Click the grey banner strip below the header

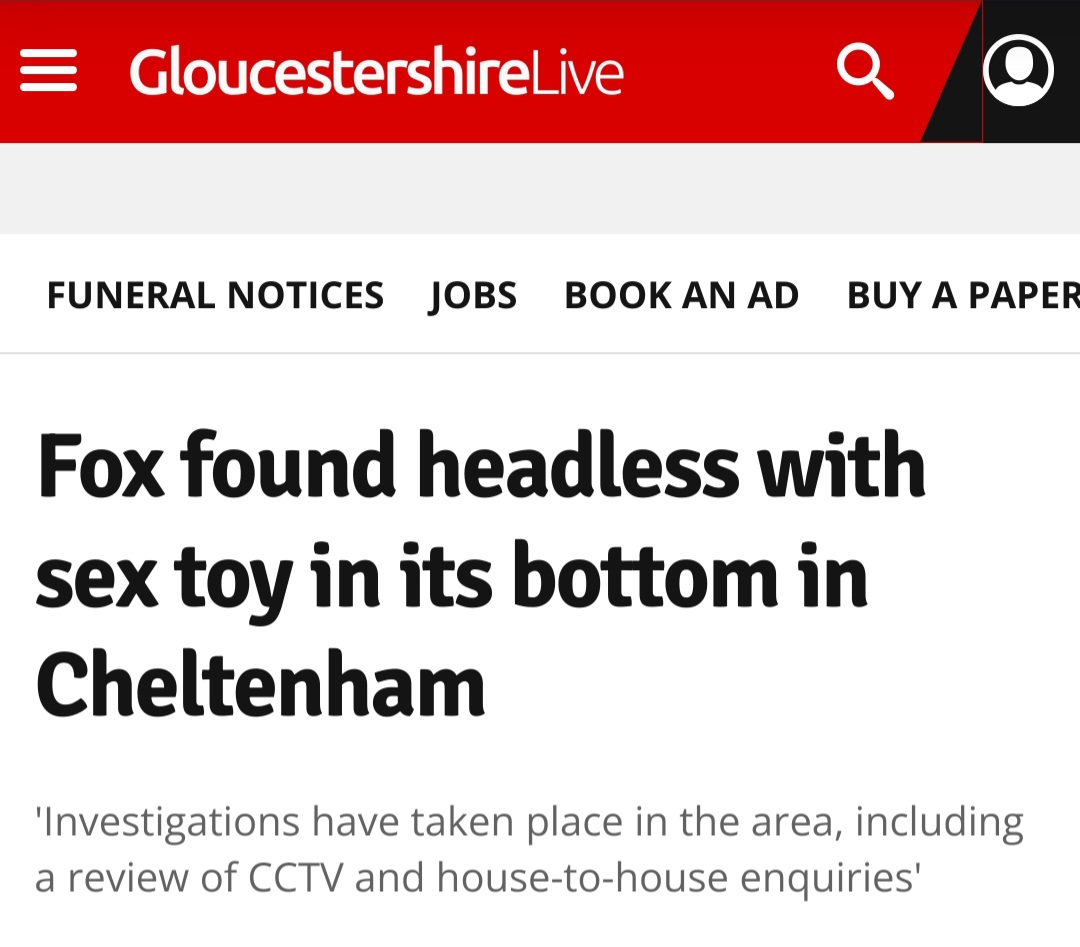pyautogui.click(x=540, y=188)
